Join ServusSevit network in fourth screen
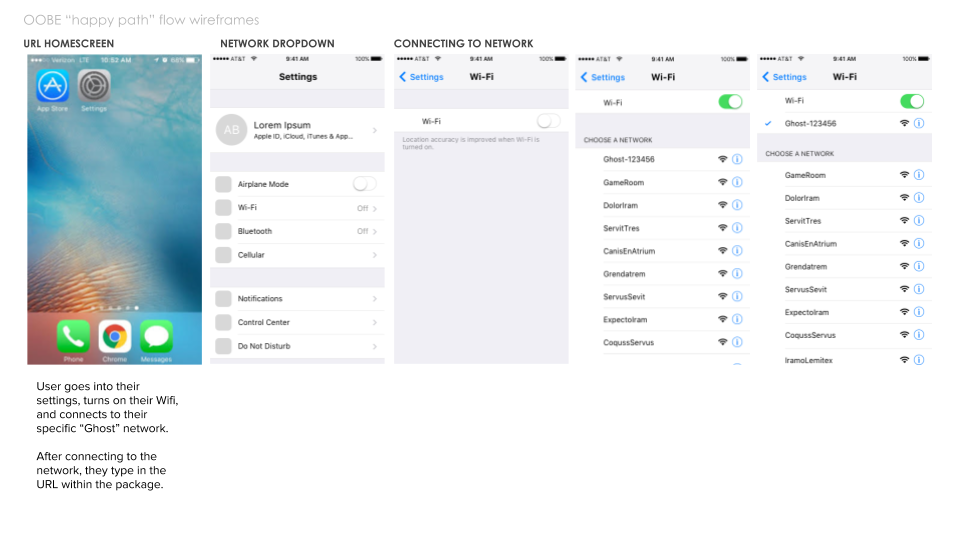Image resolution: width=960 pixels, height=540 pixels. 662,297
